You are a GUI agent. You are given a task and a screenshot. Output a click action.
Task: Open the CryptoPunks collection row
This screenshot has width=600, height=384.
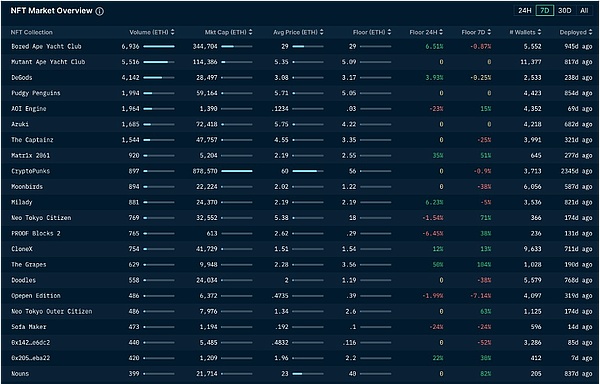300,171
